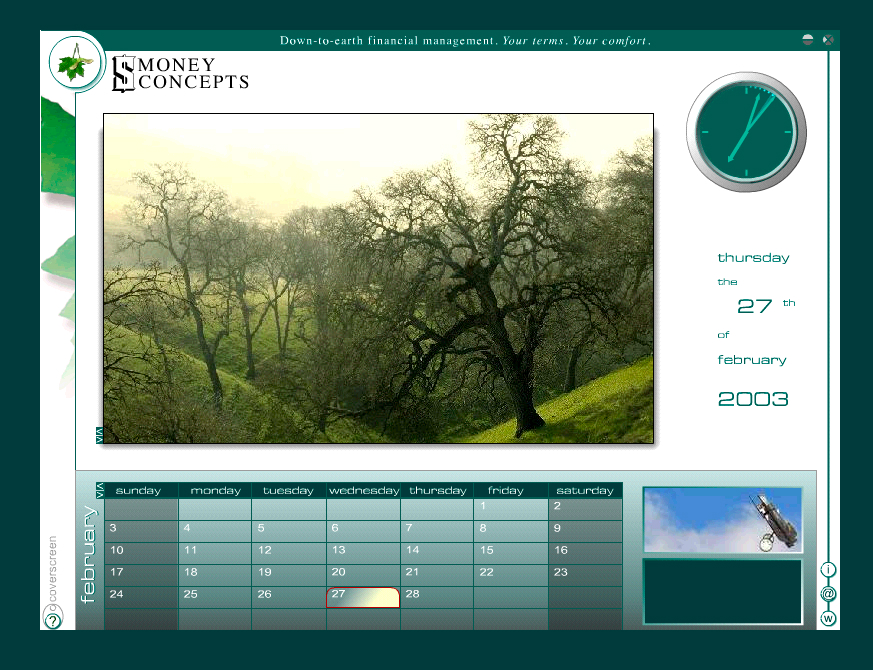Click the large oak trees photo
Viewport: 873px width, 670px height.
[378, 278]
